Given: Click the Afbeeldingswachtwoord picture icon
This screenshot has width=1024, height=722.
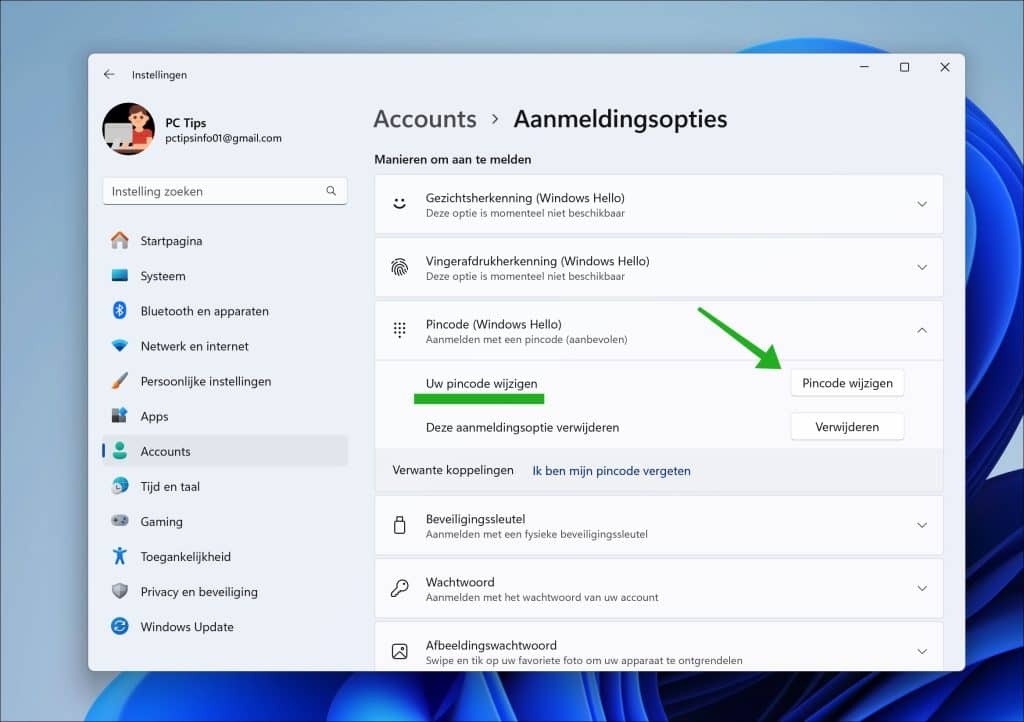Looking at the screenshot, I should (399, 651).
